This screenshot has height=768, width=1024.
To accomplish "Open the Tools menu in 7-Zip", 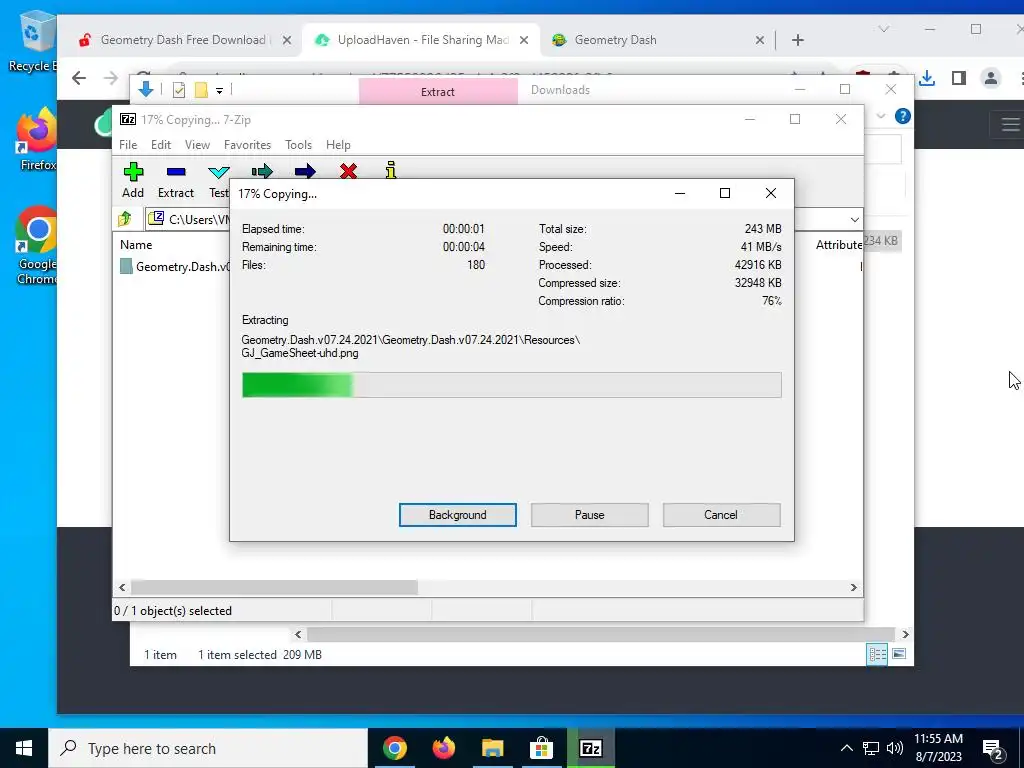I will 298,145.
